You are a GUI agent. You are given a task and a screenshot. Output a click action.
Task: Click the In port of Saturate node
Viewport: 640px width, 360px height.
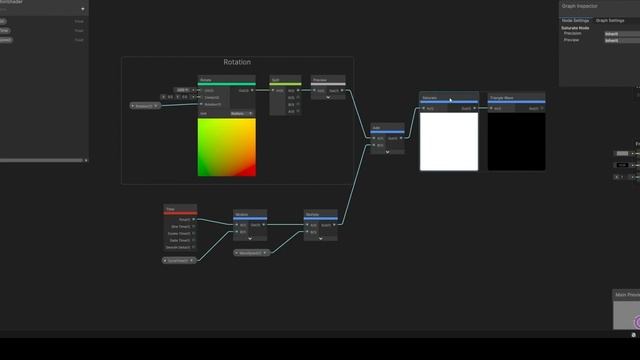pos(423,108)
